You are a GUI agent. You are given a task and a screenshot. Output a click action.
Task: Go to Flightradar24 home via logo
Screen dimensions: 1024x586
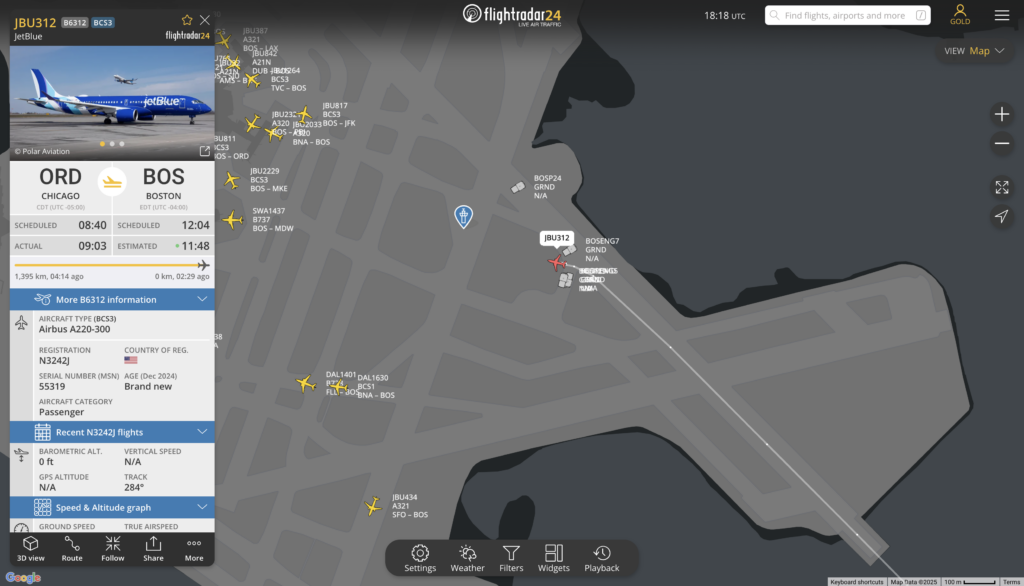coord(512,15)
